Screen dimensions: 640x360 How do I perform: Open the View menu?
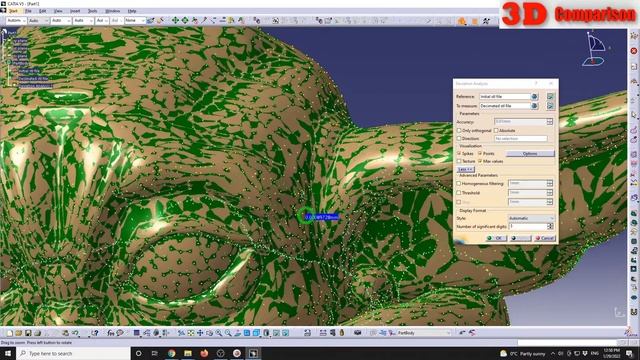point(58,11)
